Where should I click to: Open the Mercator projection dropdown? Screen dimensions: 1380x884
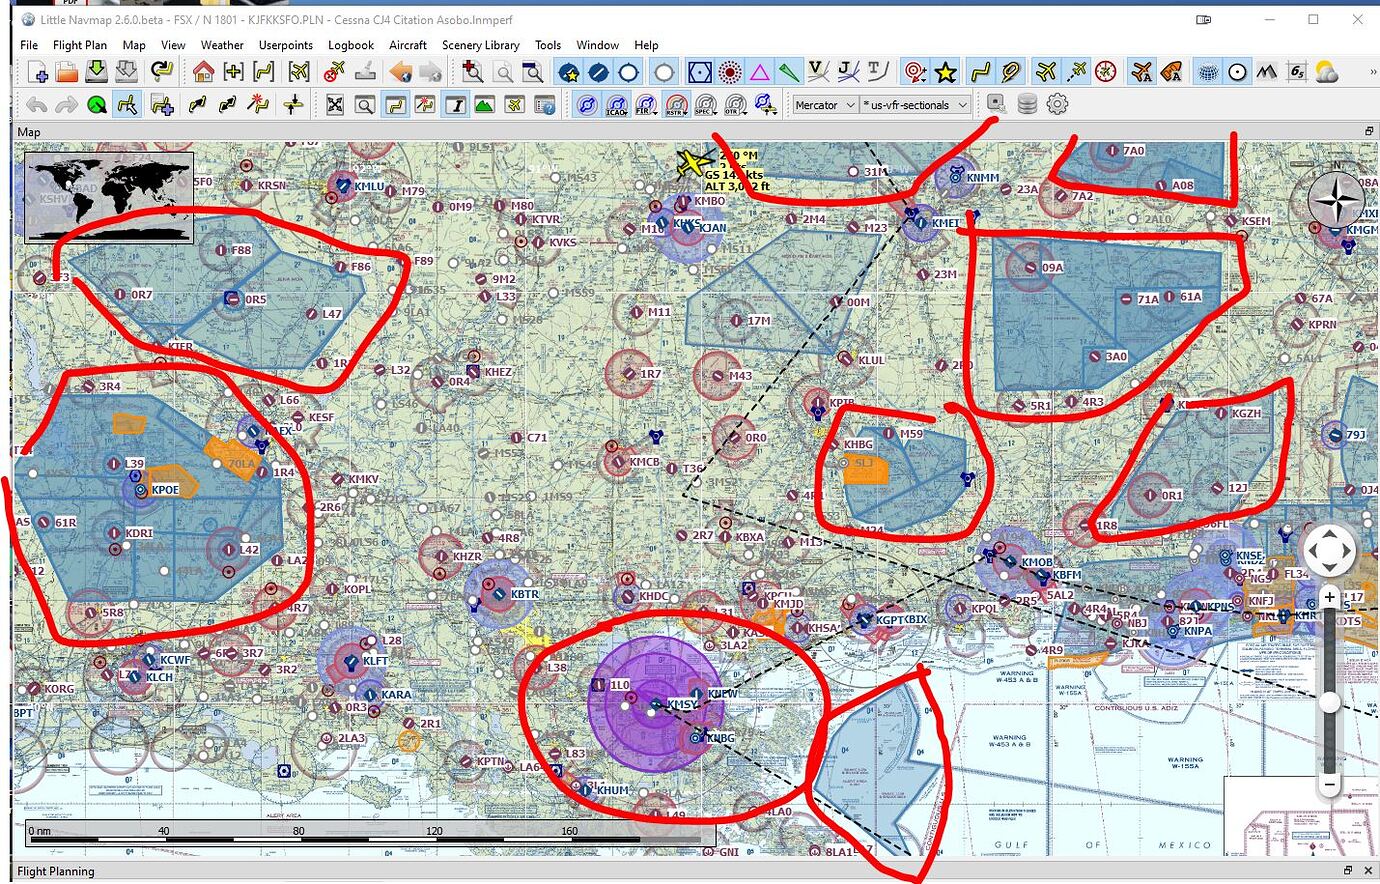point(823,104)
